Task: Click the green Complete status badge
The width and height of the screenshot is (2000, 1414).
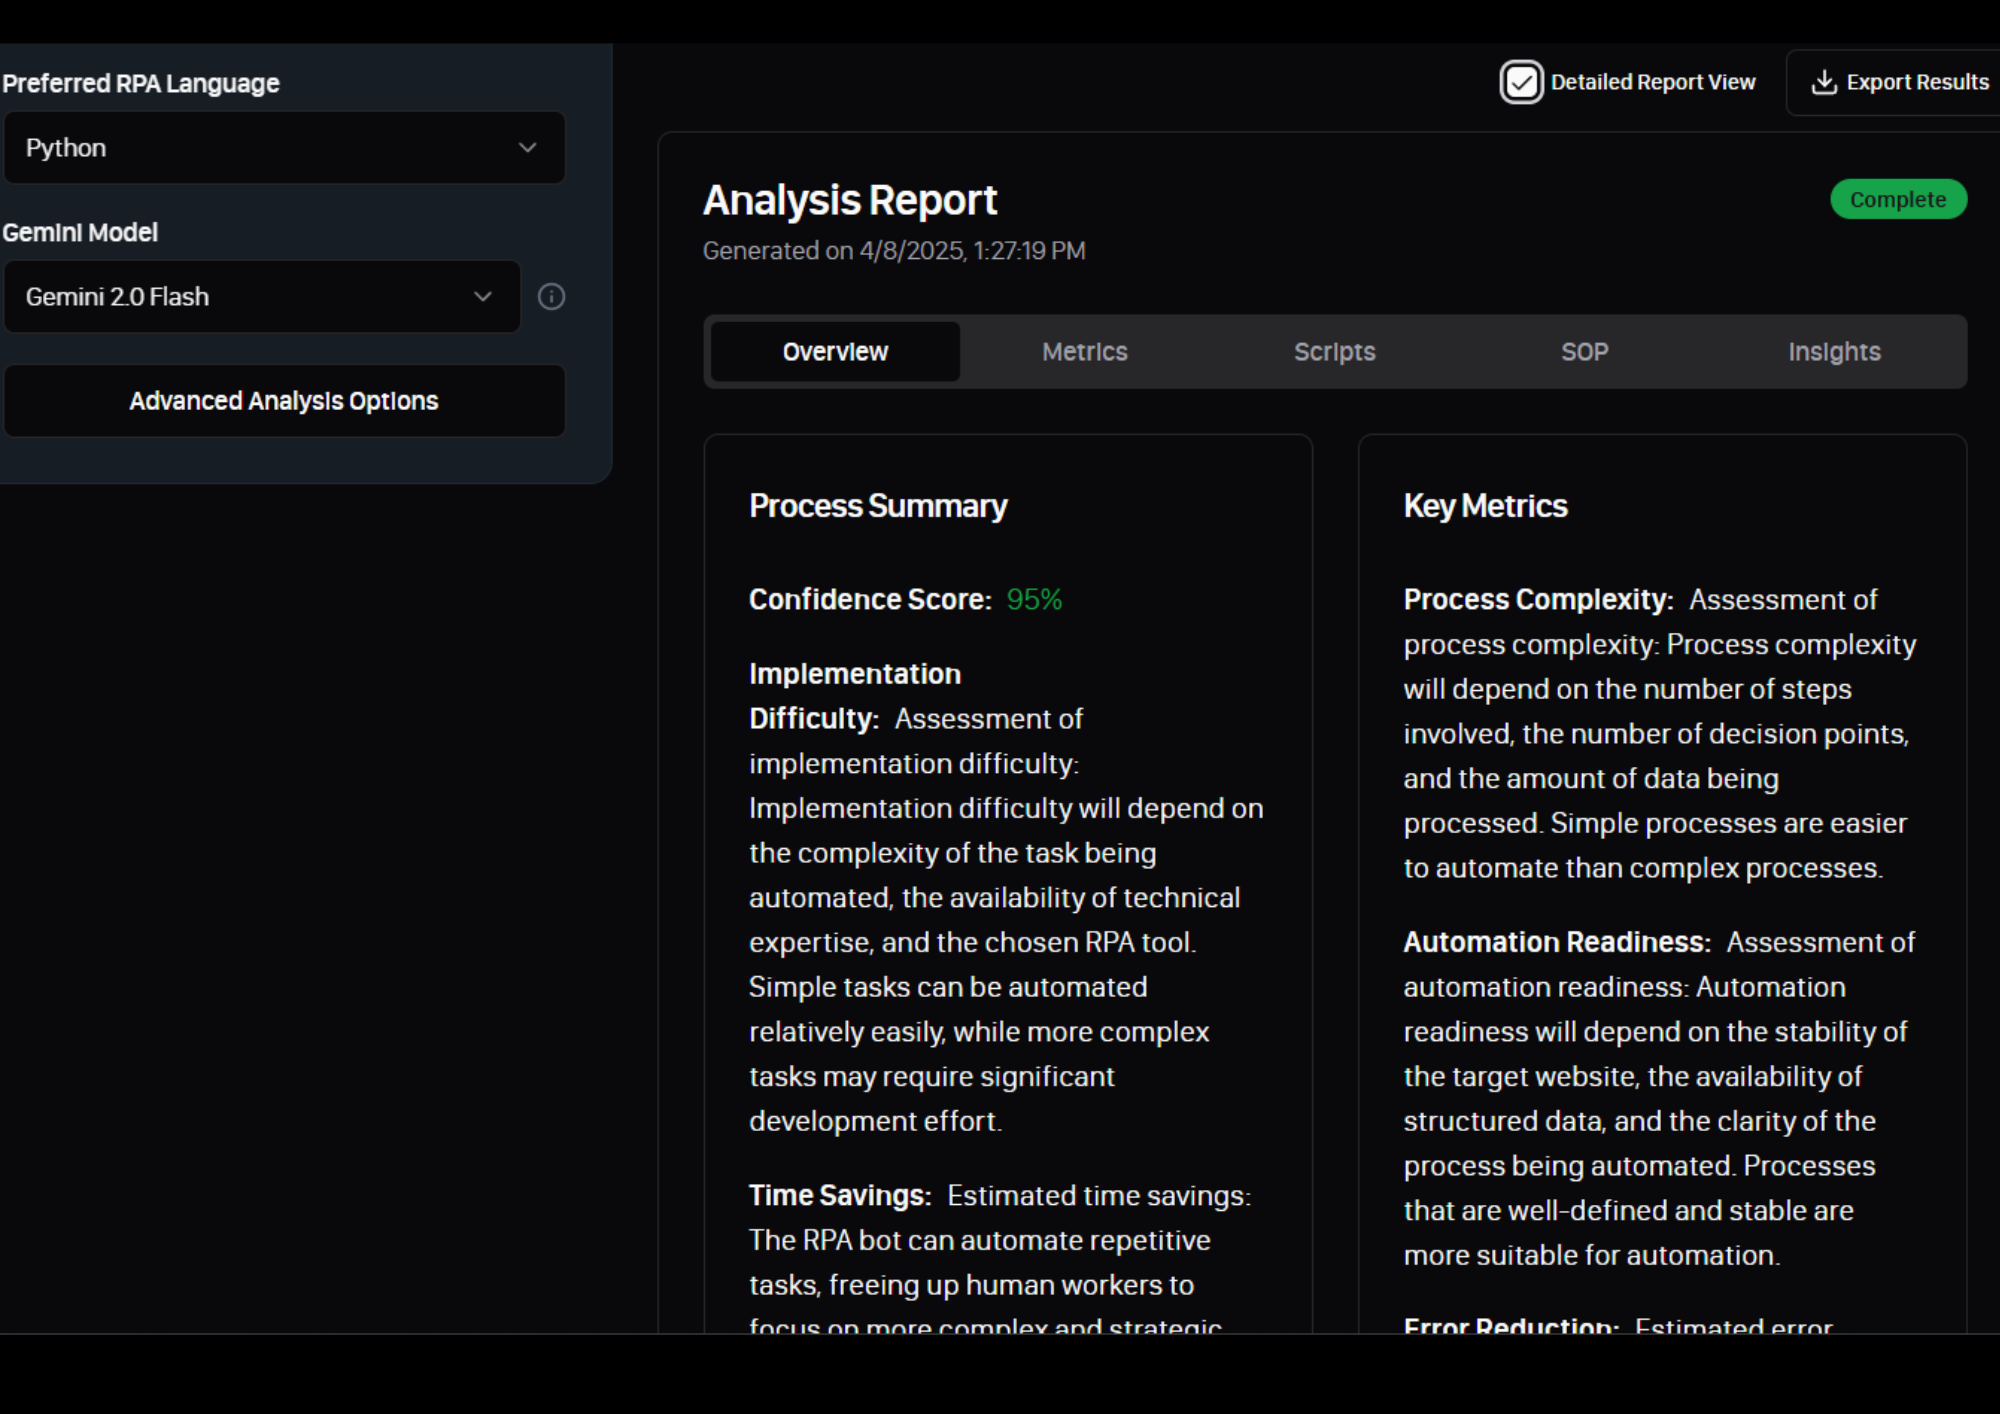Action: tap(1897, 199)
